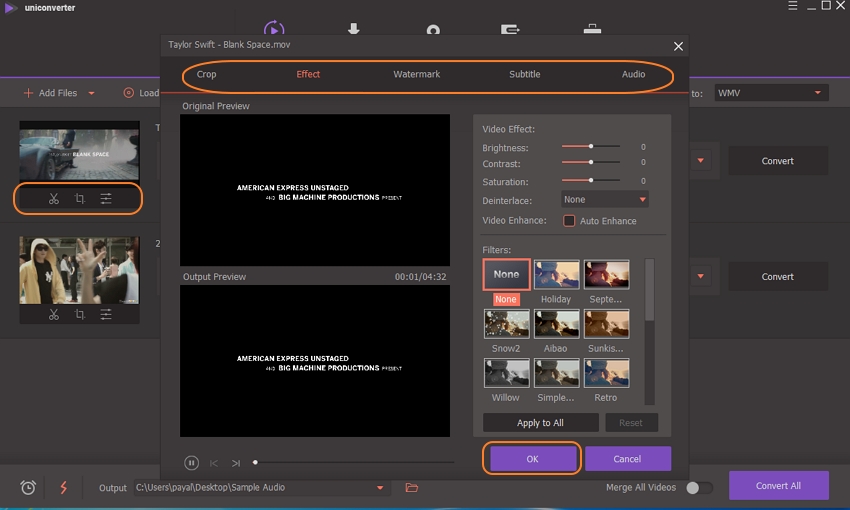This screenshot has width=850, height=510.
Task: Open the WMV output format dropdown
Action: pos(771,93)
